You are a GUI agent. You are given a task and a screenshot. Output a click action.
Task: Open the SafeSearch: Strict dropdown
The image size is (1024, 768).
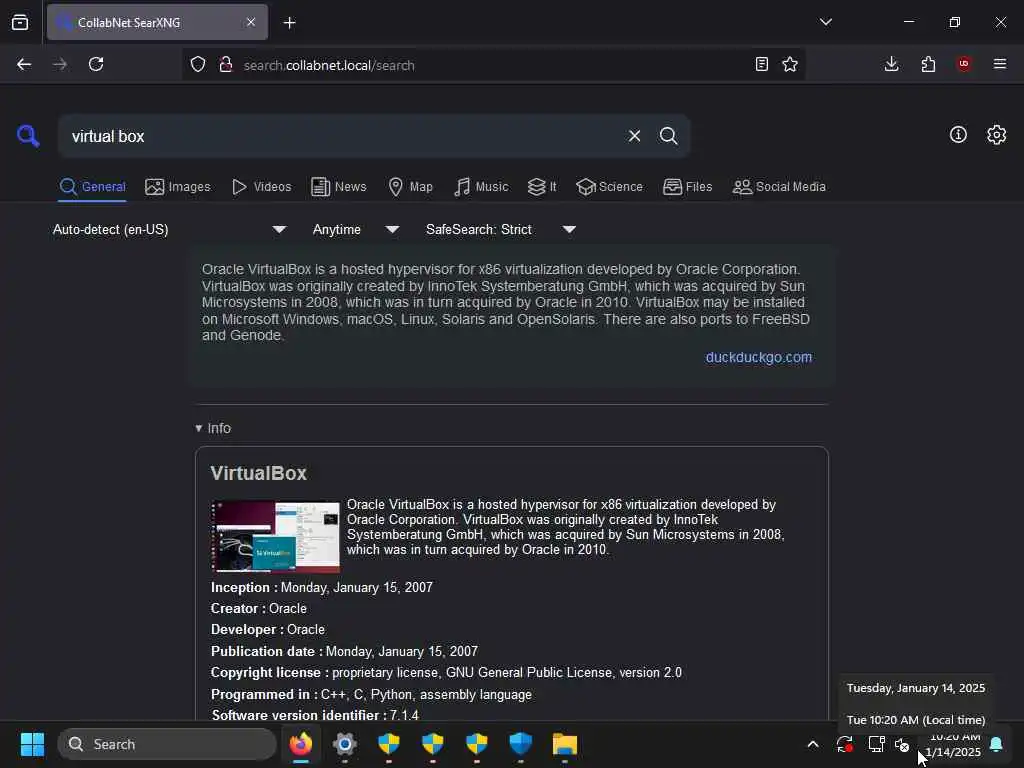[501, 229]
